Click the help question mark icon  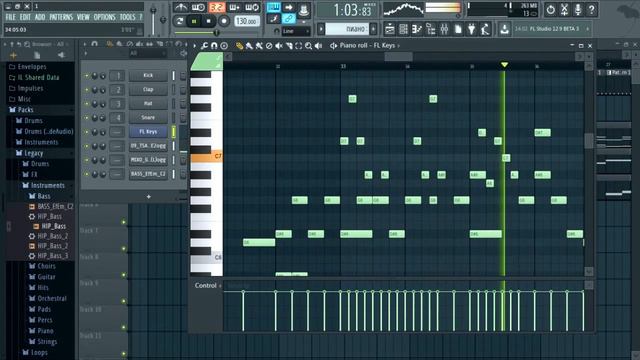pyautogui.click(x=591, y=9)
